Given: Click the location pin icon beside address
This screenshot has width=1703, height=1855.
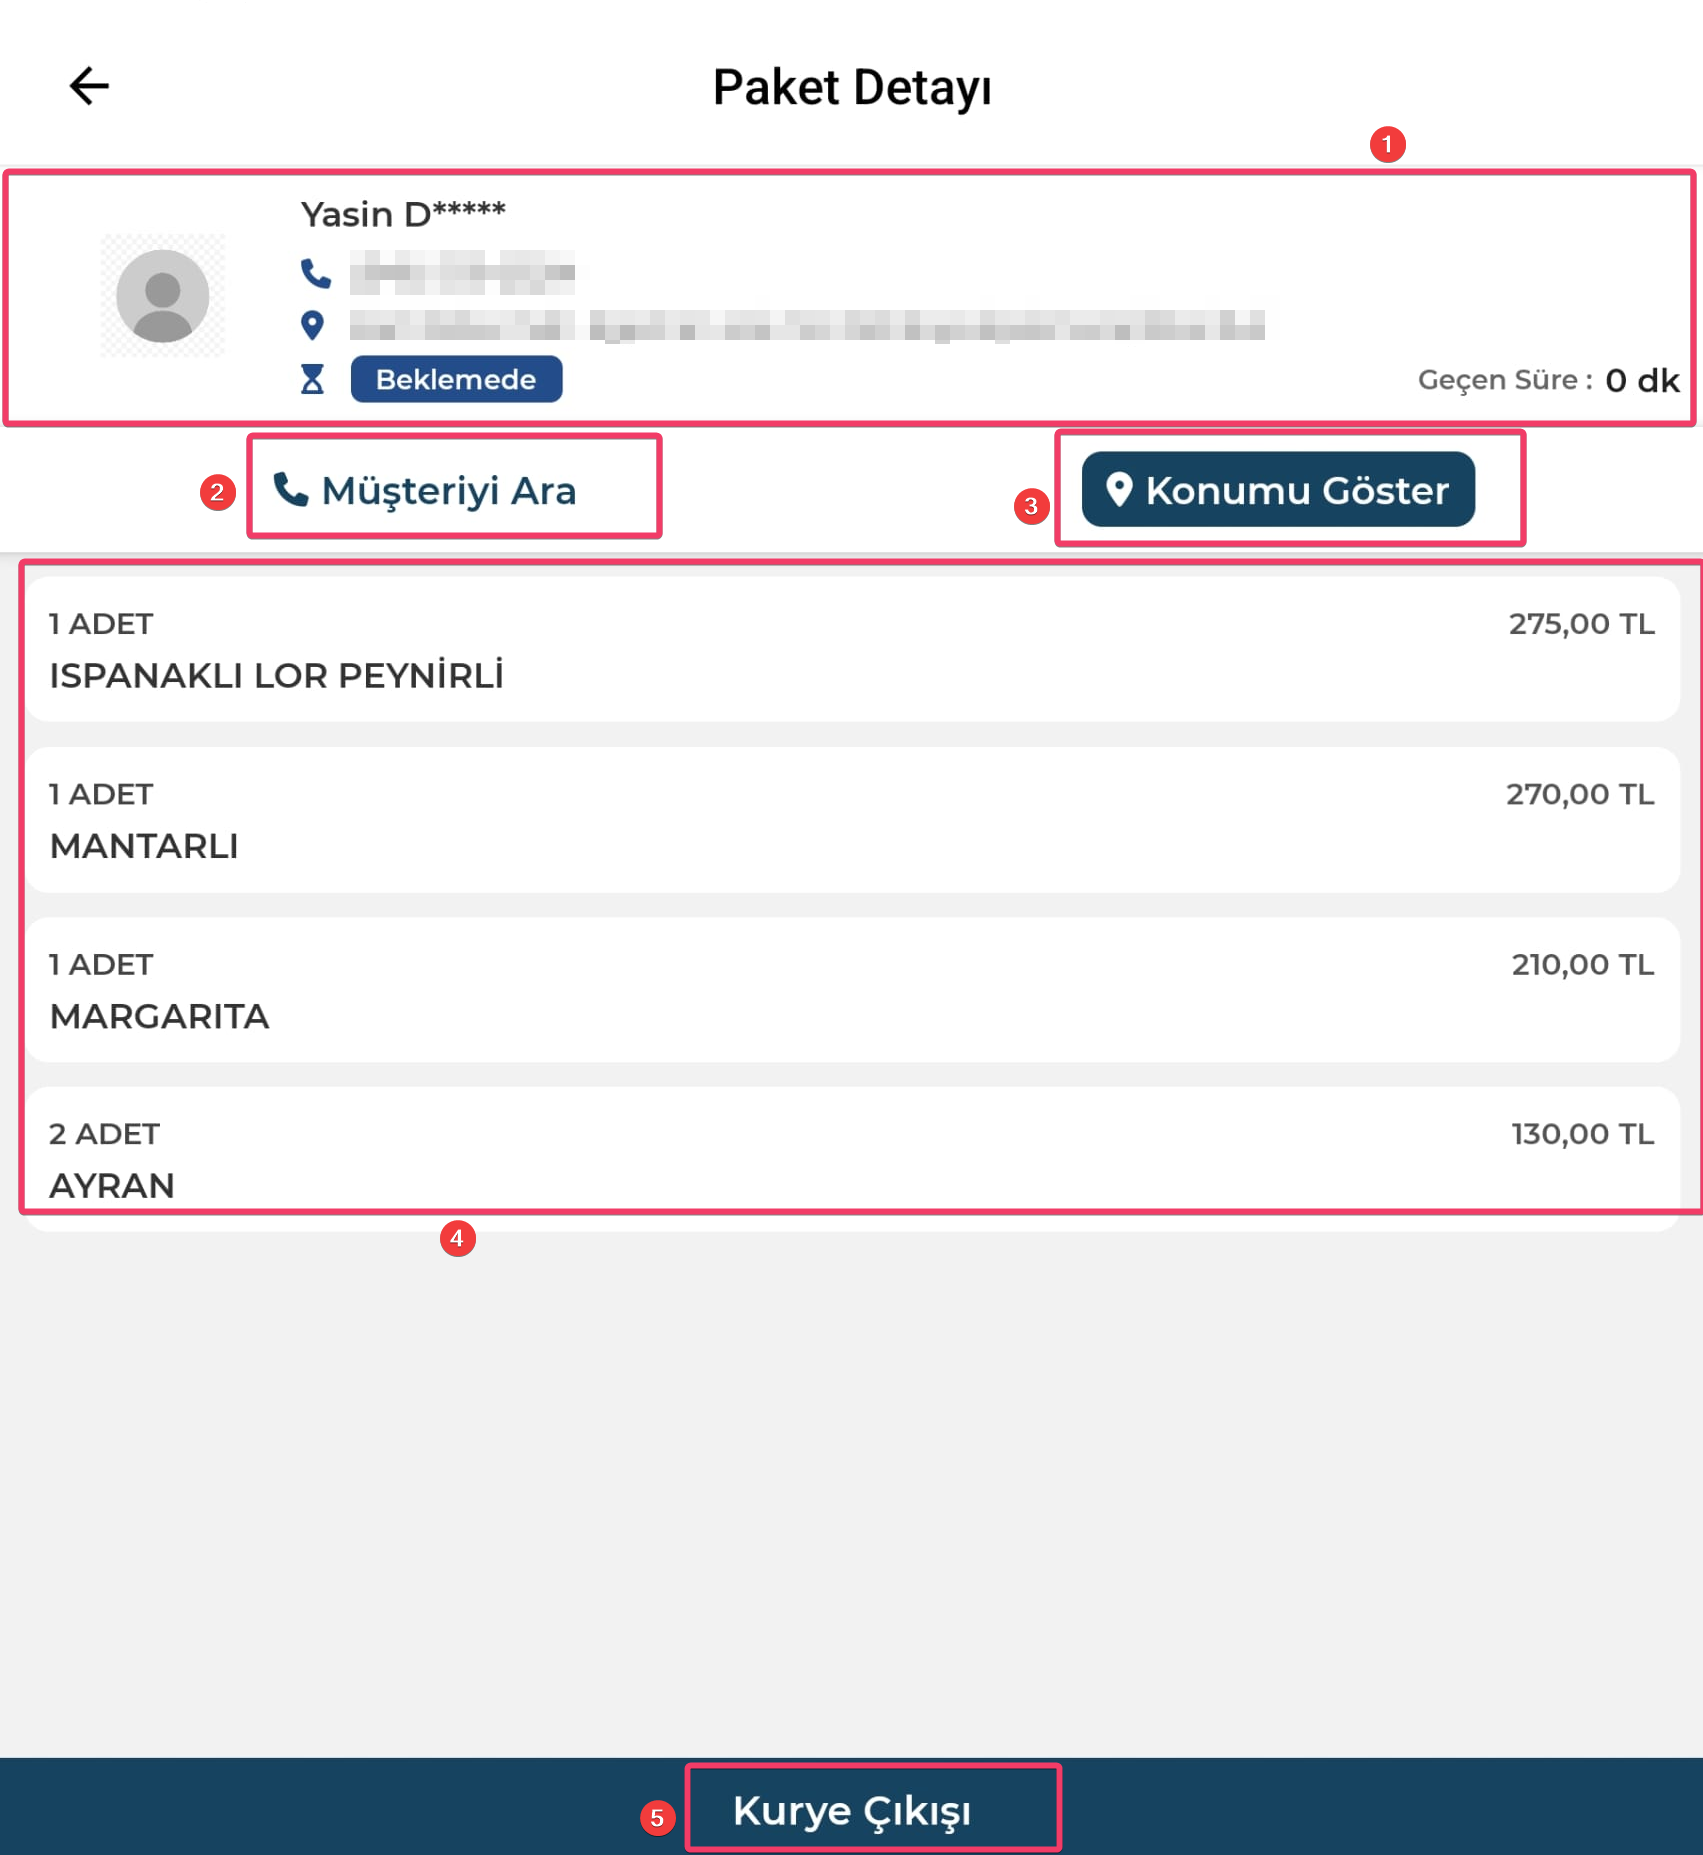Looking at the screenshot, I should 313,325.
